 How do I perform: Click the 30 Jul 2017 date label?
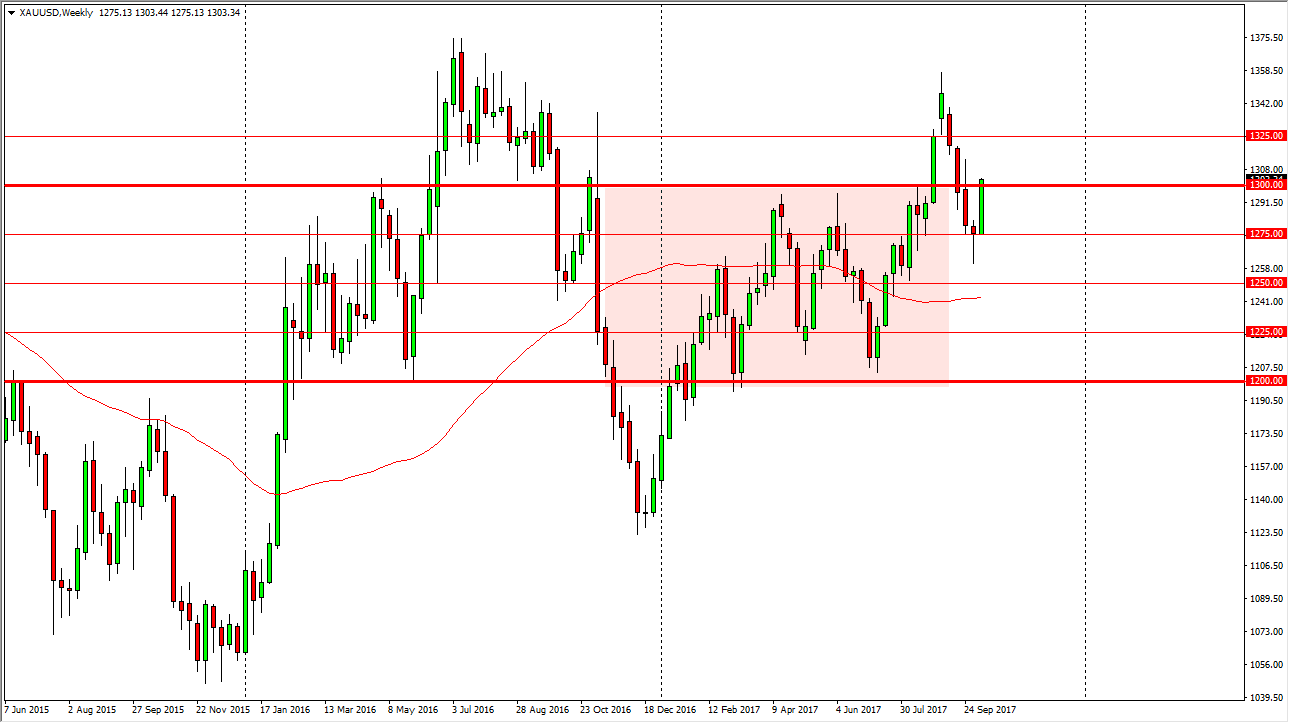click(925, 710)
